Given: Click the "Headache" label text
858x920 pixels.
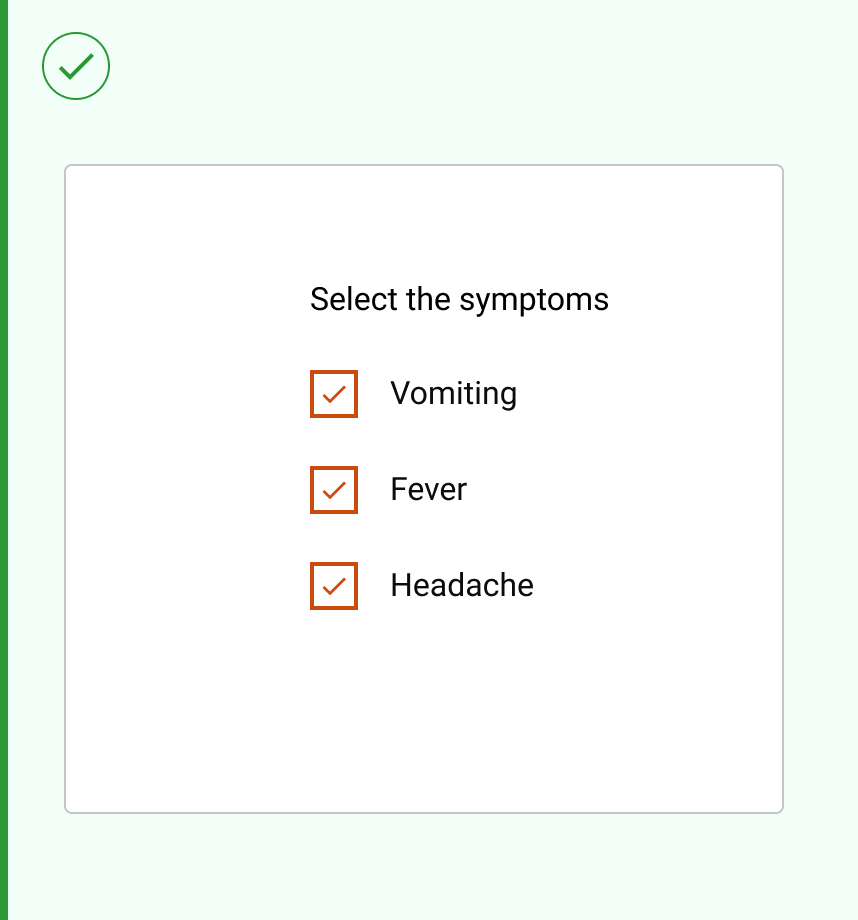Looking at the screenshot, I should click(x=462, y=586).
